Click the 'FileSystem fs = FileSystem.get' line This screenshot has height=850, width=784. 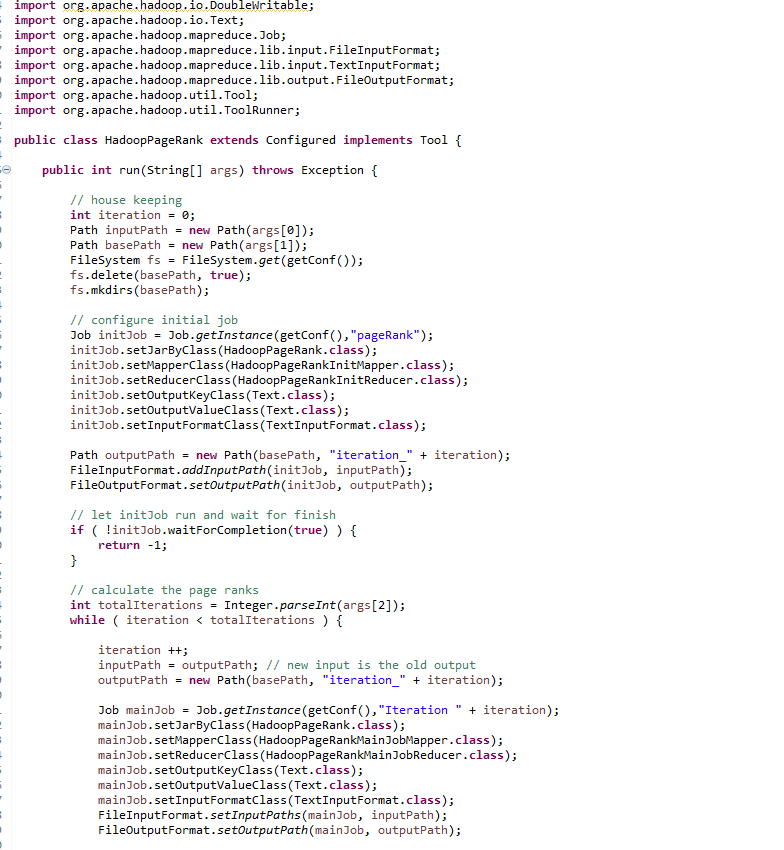click(x=216, y=260)
